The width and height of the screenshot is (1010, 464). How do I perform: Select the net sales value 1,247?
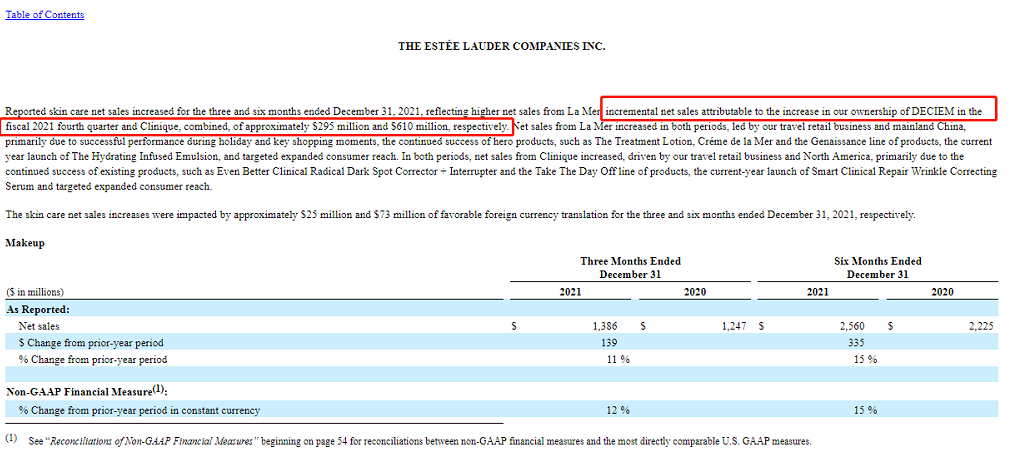click(x=734, y=327)
